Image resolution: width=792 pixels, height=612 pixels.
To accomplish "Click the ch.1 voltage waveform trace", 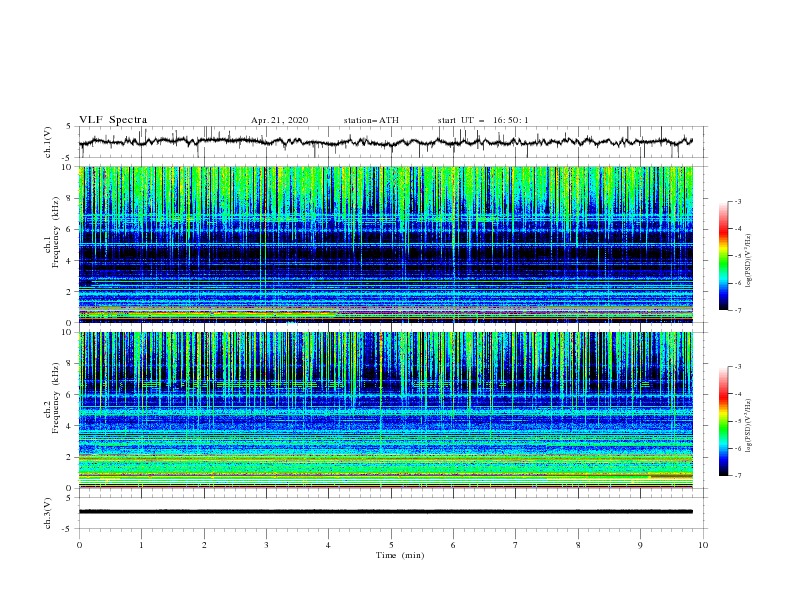I will click(386, 142).
